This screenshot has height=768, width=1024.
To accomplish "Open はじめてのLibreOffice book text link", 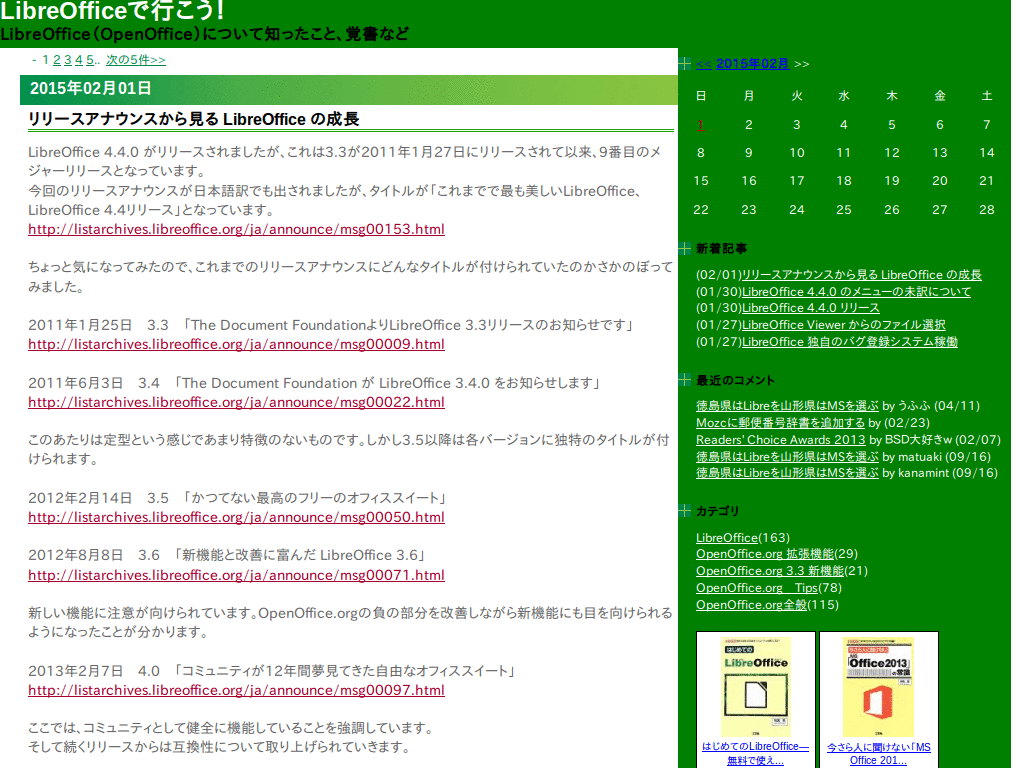I will [x=756, y=754].
